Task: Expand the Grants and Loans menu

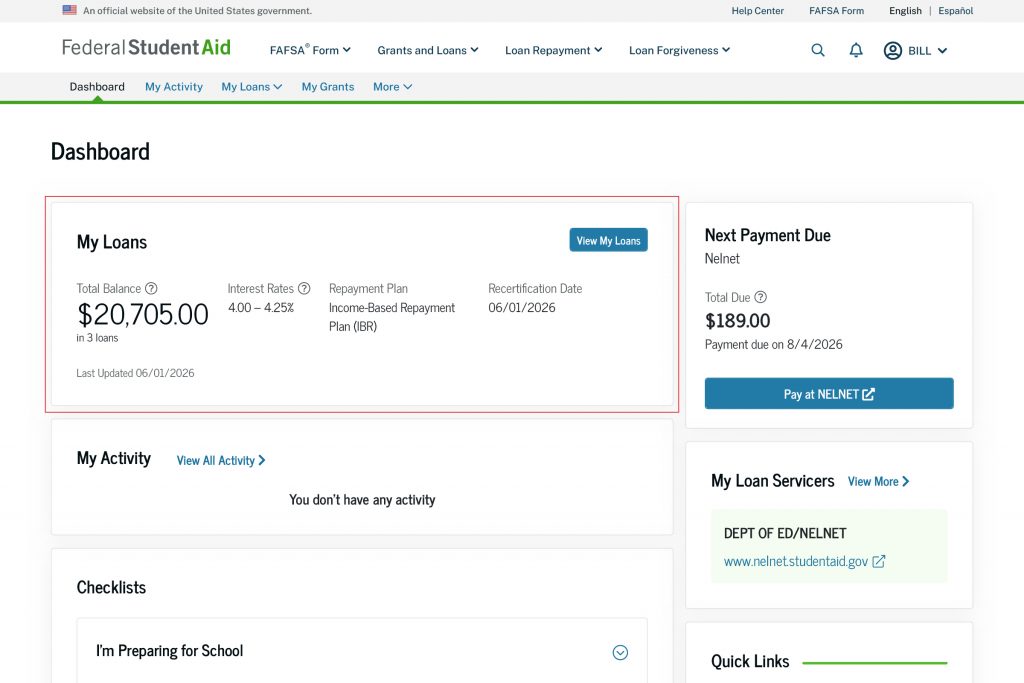Action: (x=428, y=50)
